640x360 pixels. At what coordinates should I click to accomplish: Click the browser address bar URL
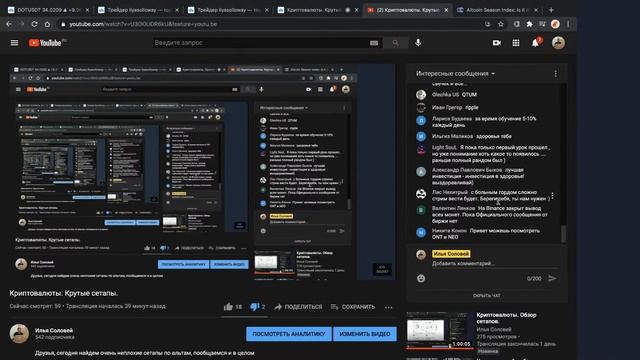click(143, 24)
